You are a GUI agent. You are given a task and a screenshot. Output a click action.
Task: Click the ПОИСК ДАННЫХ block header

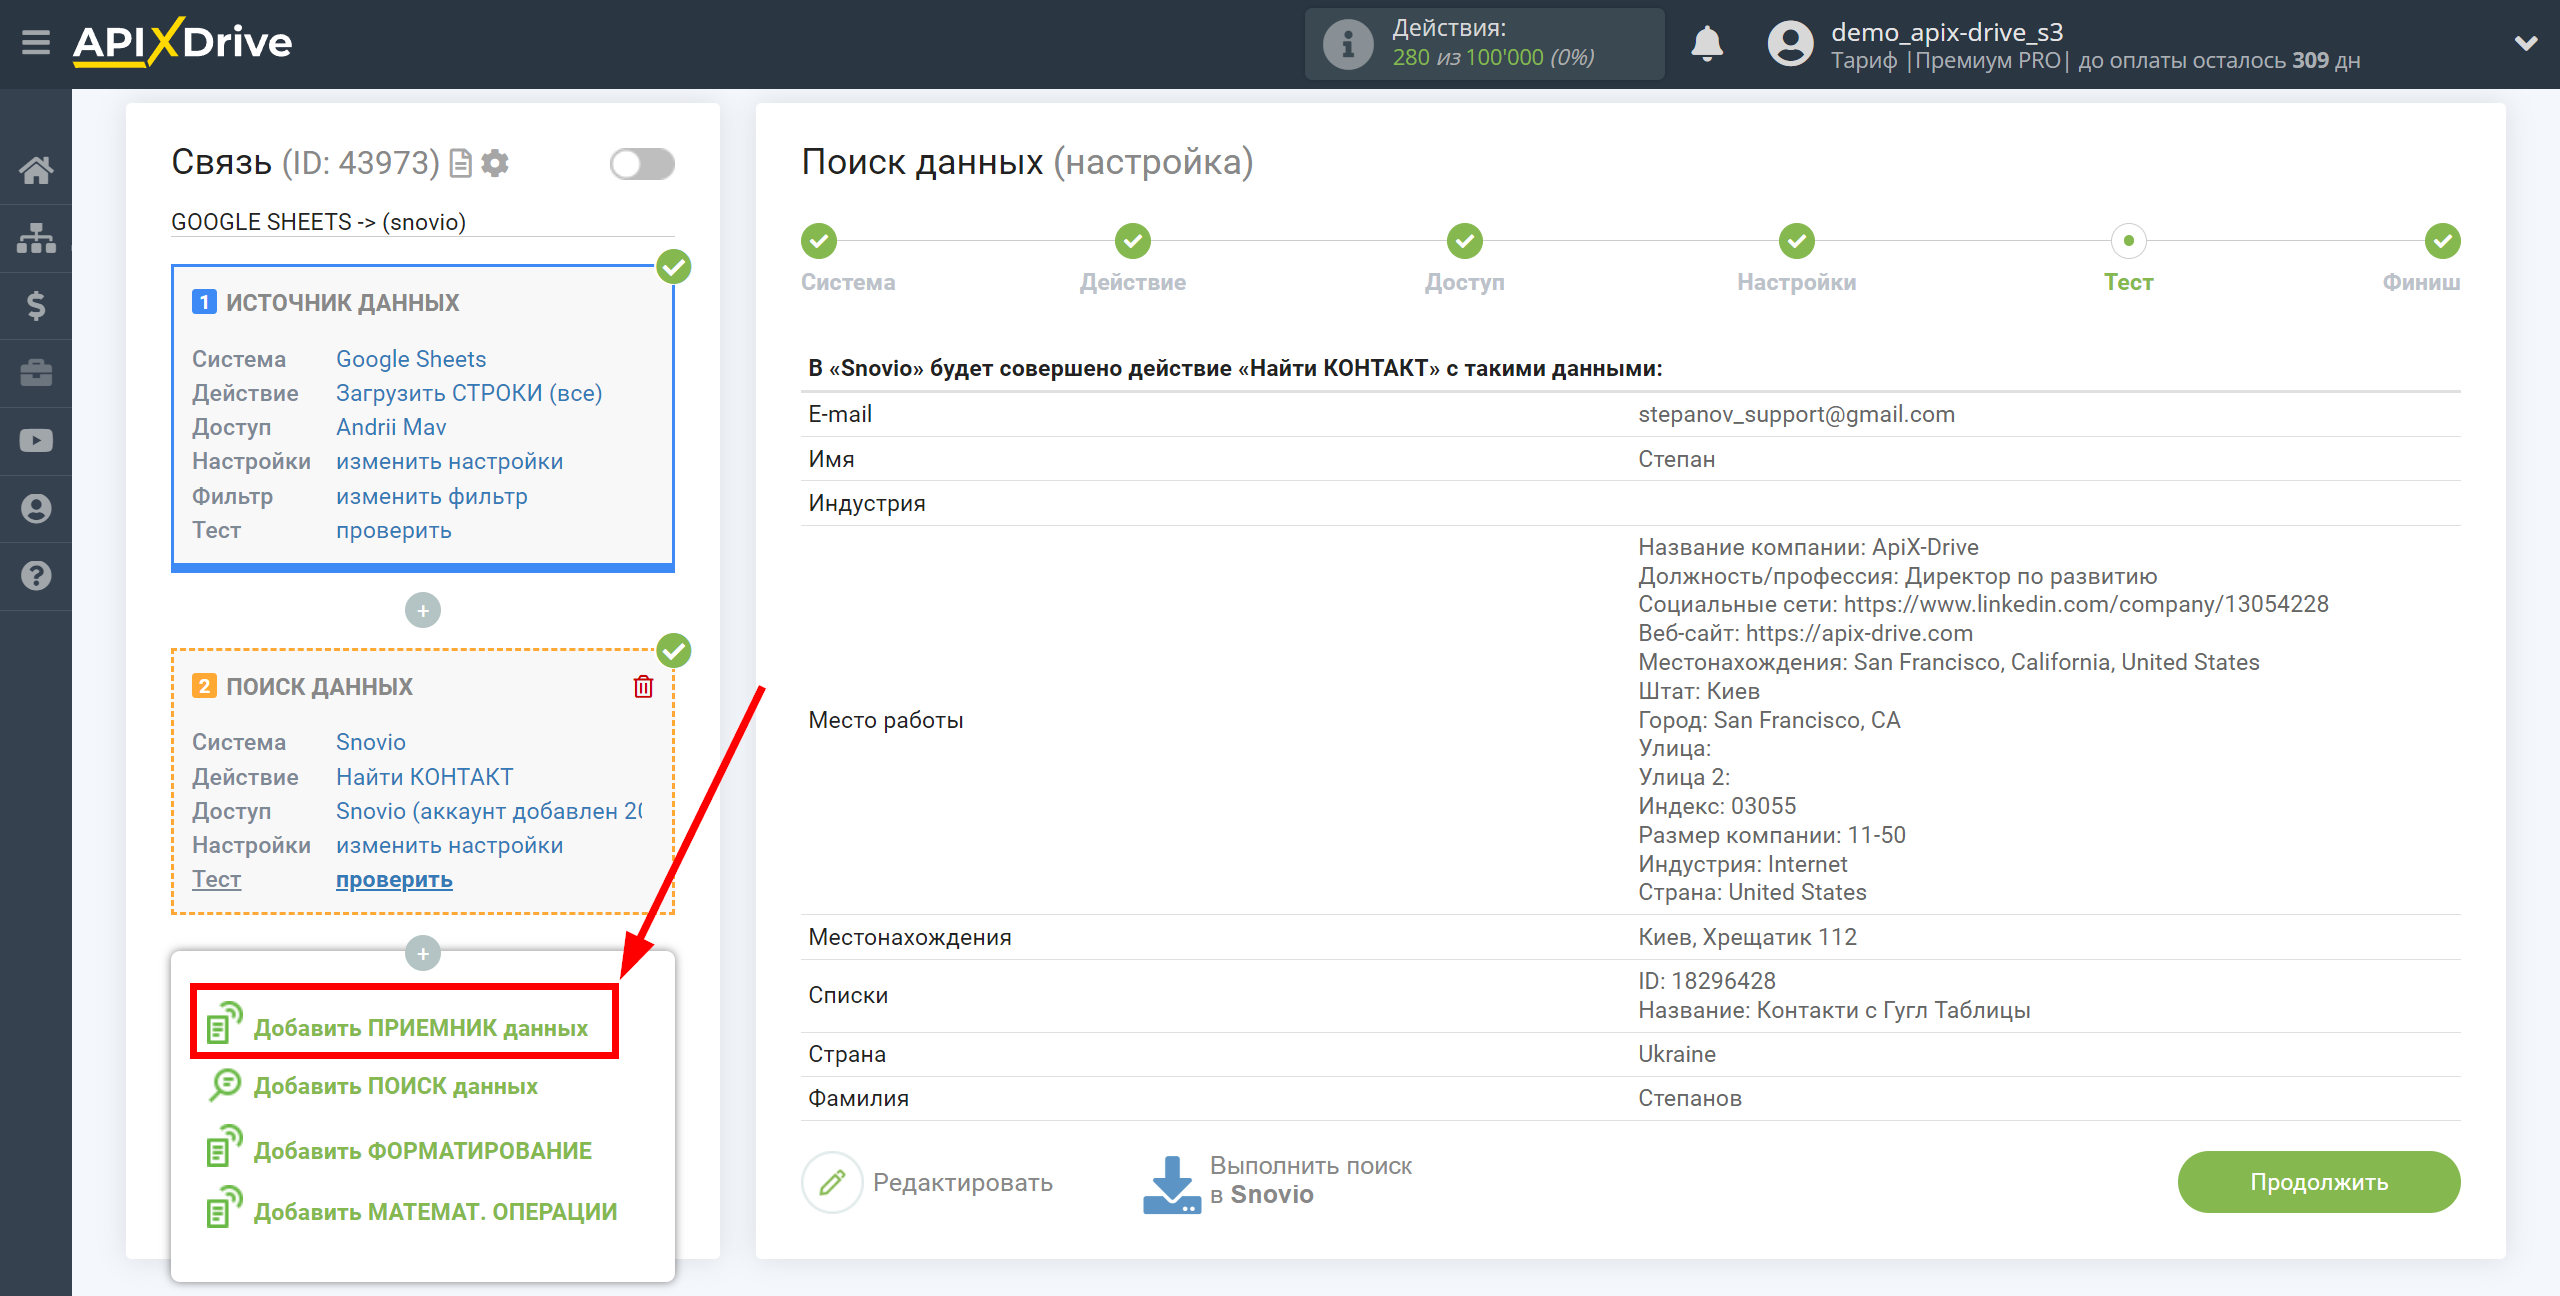319,687
